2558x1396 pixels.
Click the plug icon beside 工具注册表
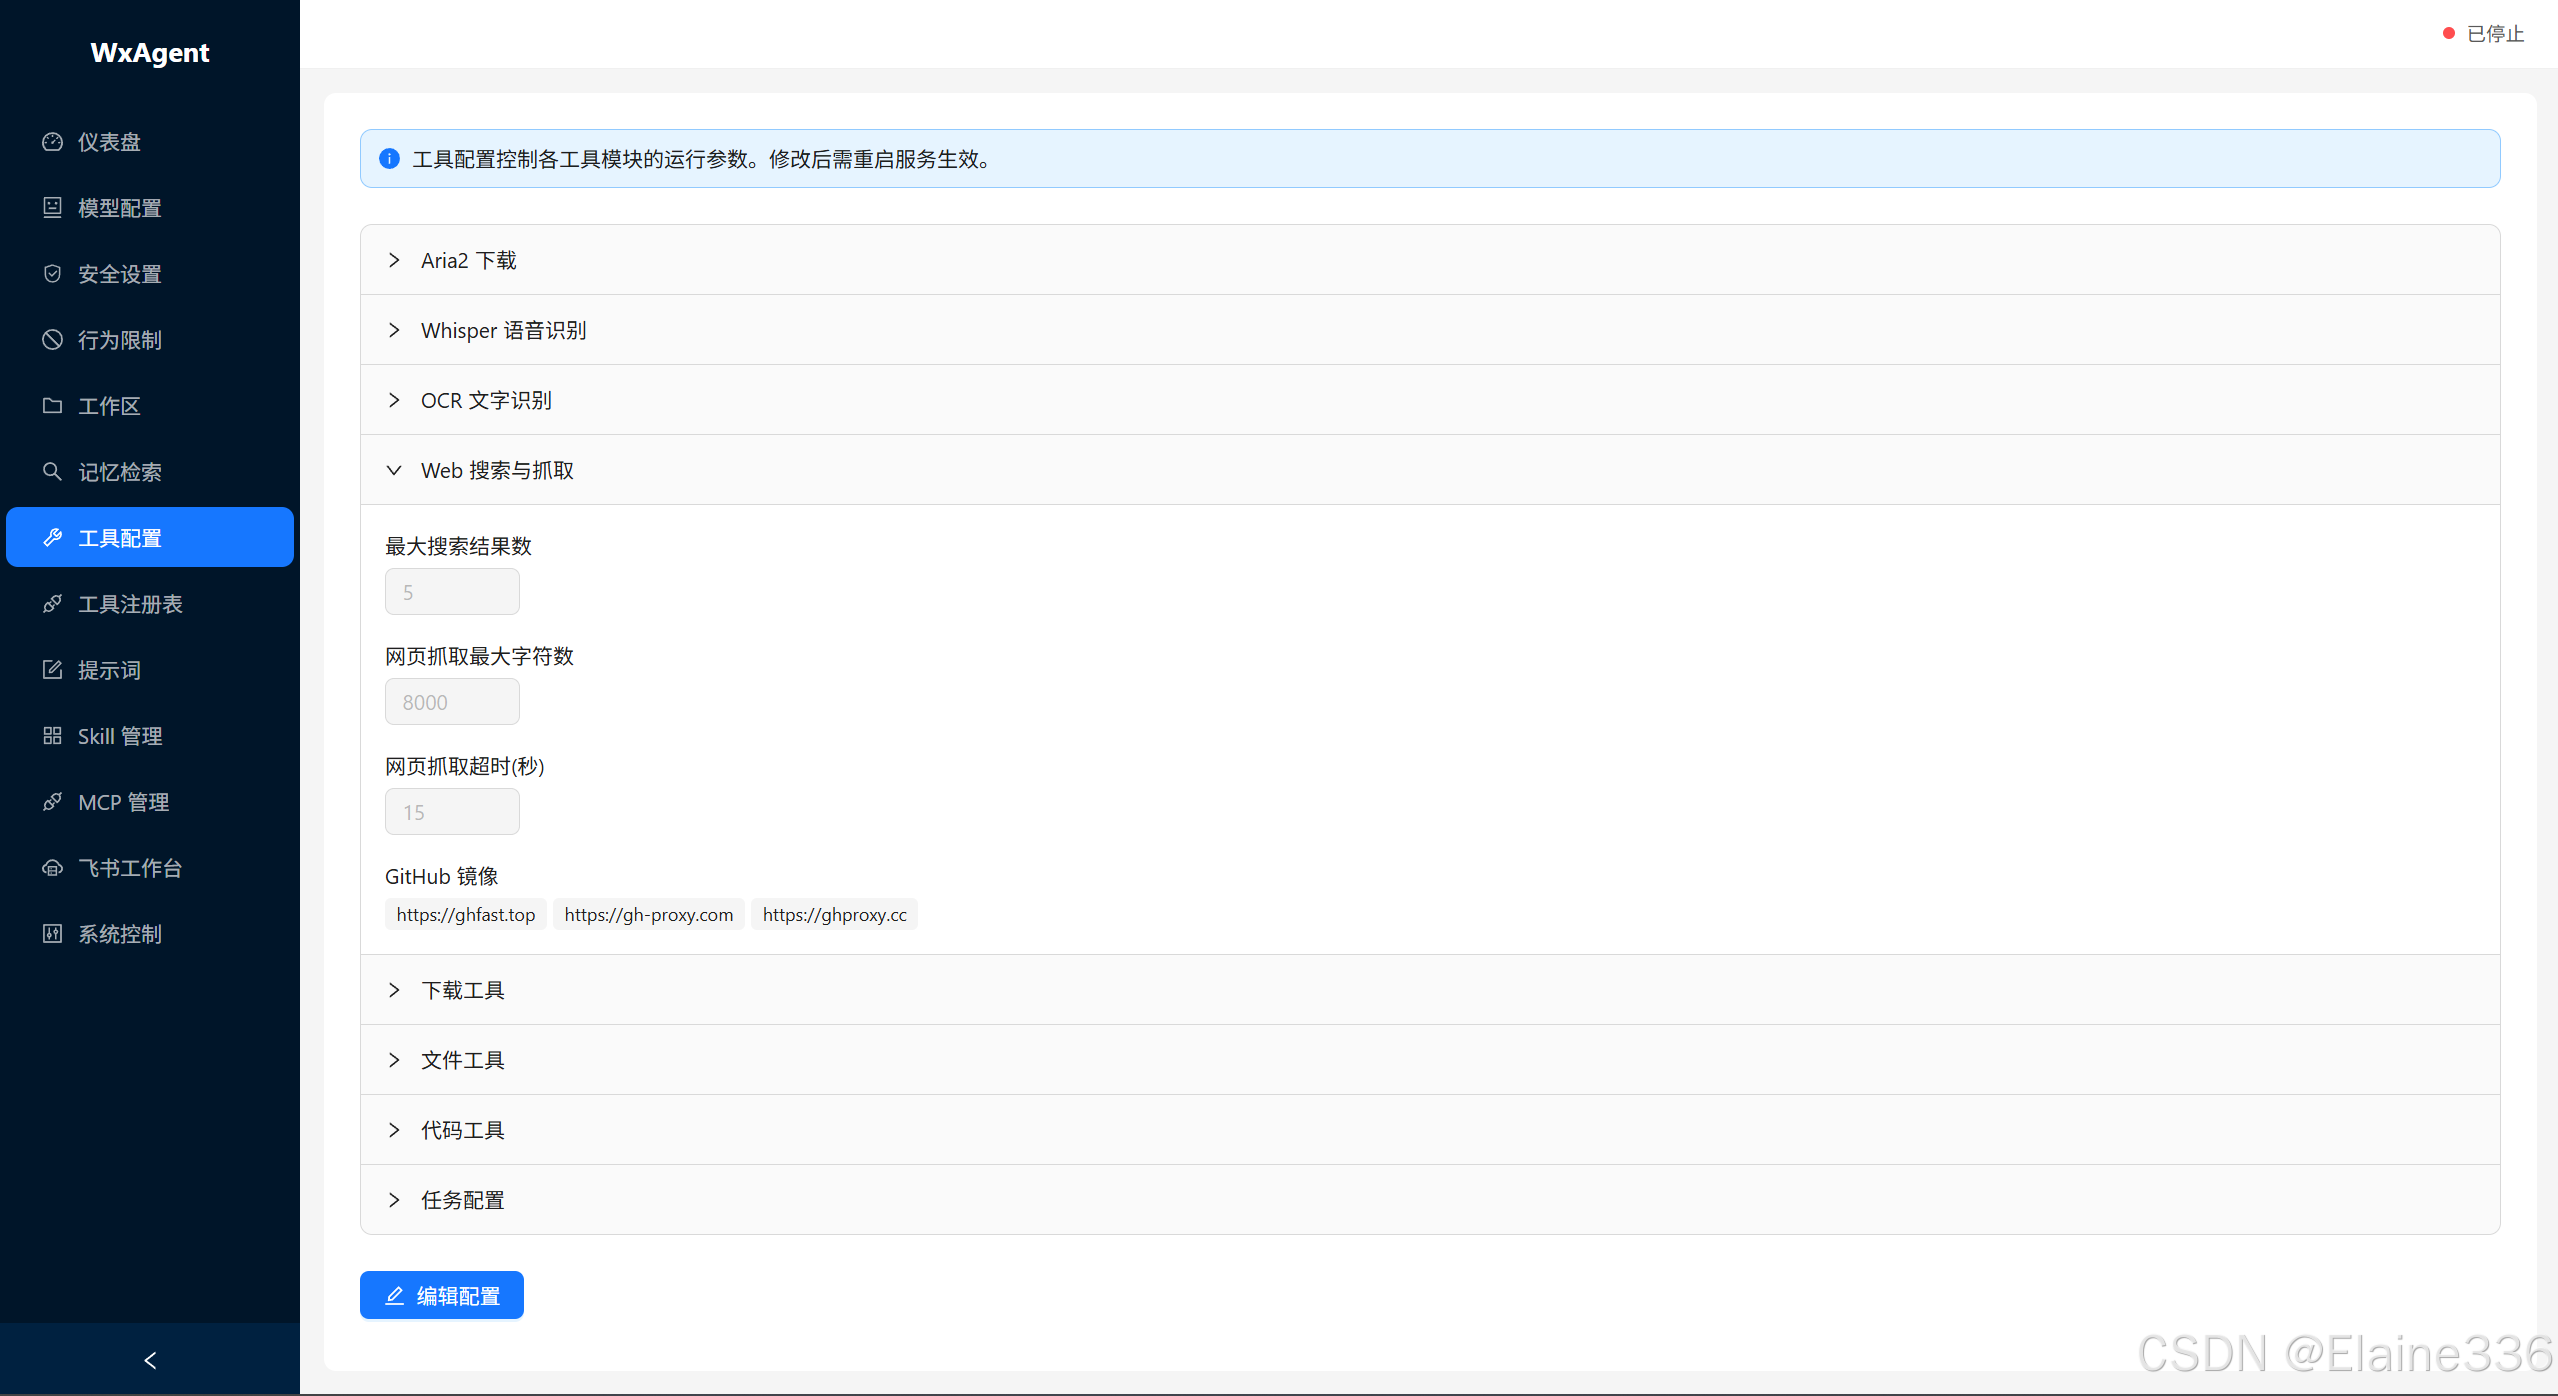(53, 604)
